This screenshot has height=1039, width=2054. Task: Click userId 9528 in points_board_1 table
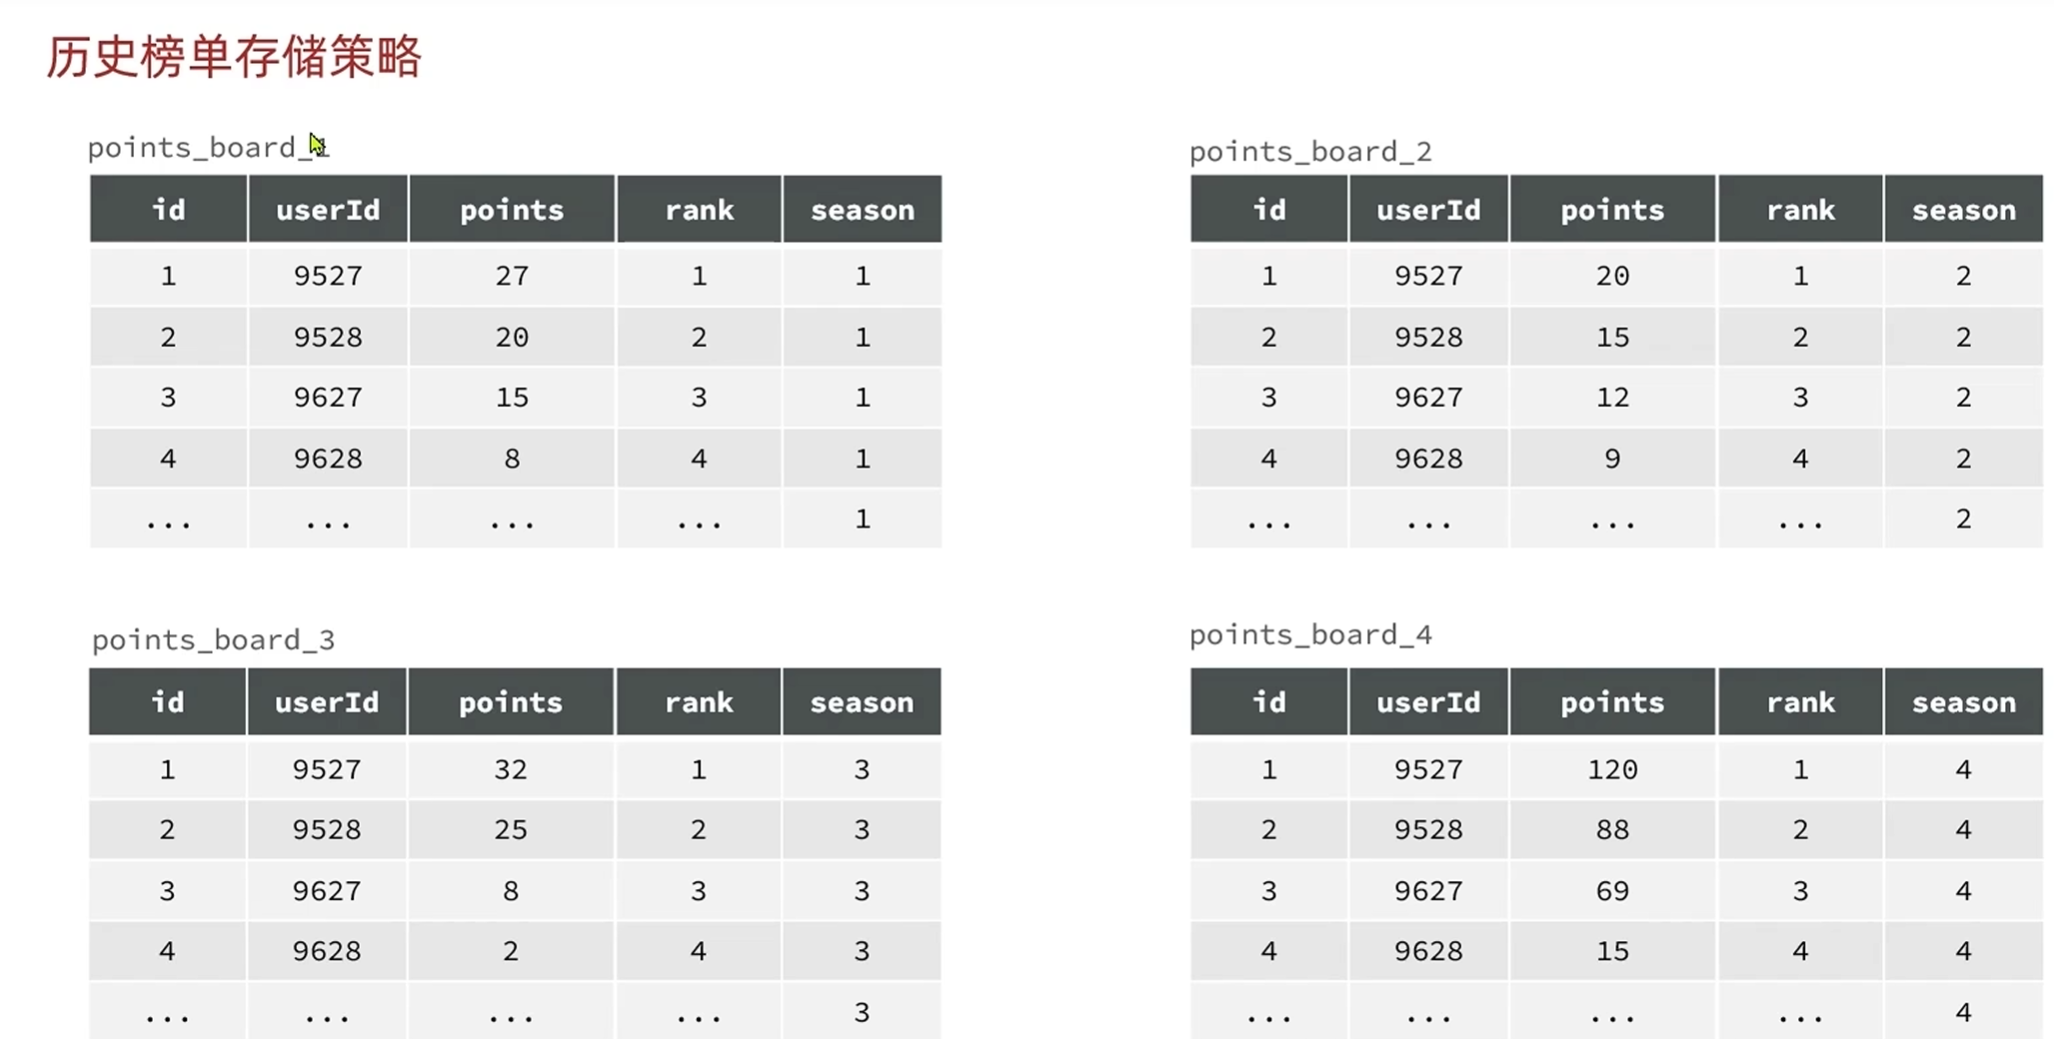click(x=328, y=337)
